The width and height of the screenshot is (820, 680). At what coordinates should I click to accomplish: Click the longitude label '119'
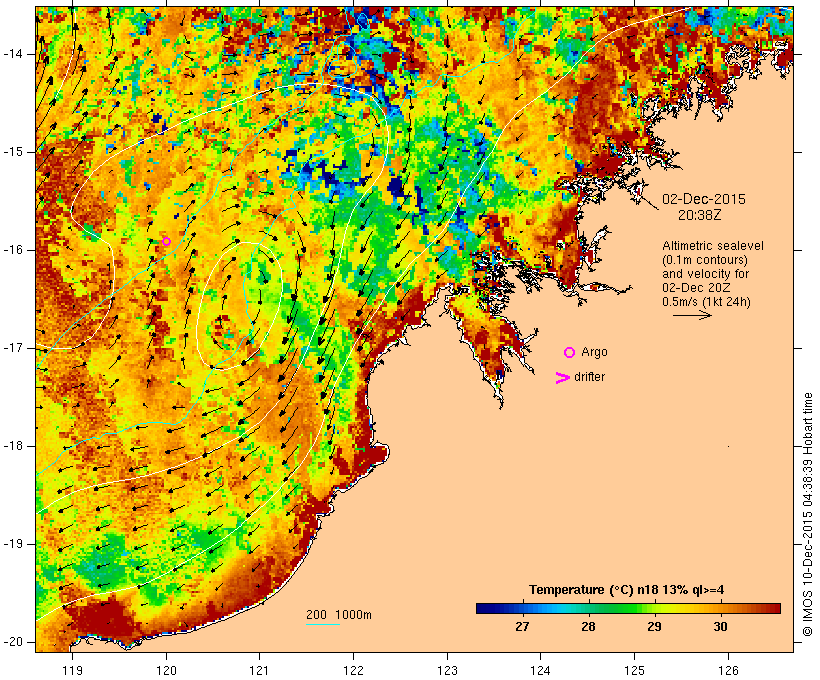(72, 670)
